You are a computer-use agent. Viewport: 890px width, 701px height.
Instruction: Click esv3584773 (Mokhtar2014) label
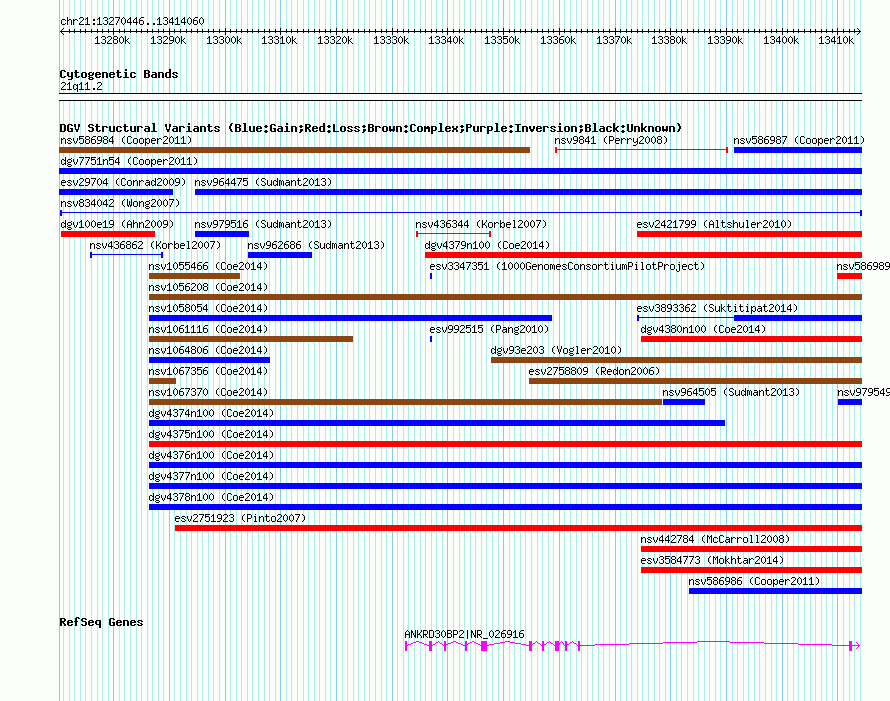click(x=712, y=560)
